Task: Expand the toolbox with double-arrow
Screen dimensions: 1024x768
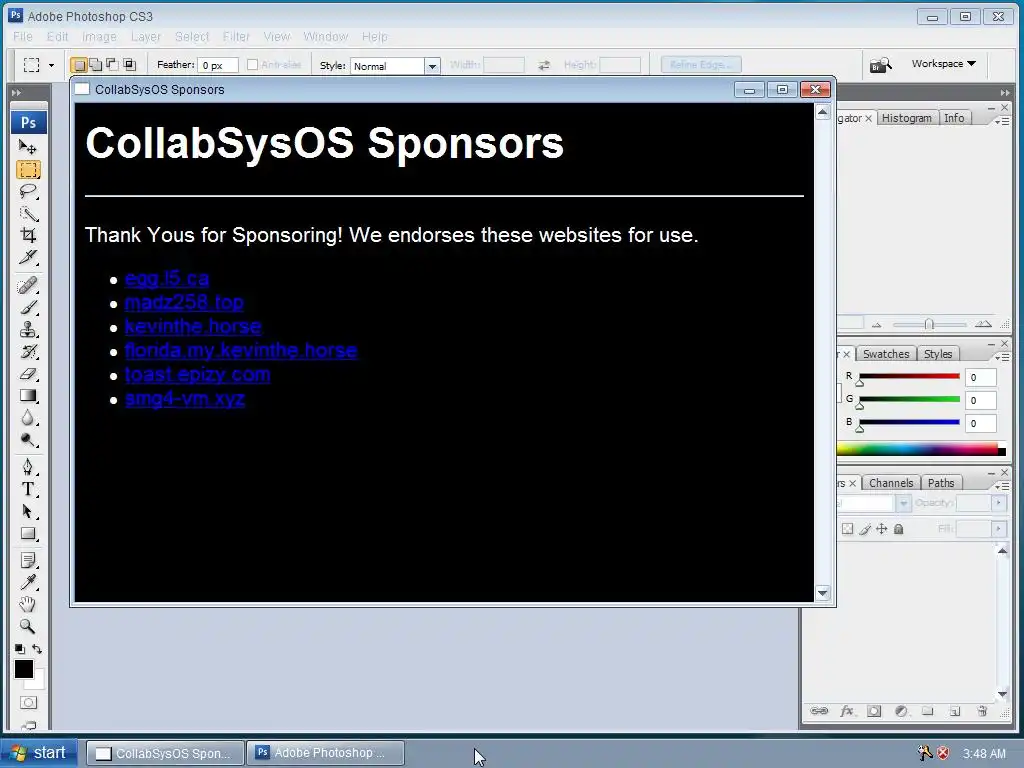Action: 16,93
